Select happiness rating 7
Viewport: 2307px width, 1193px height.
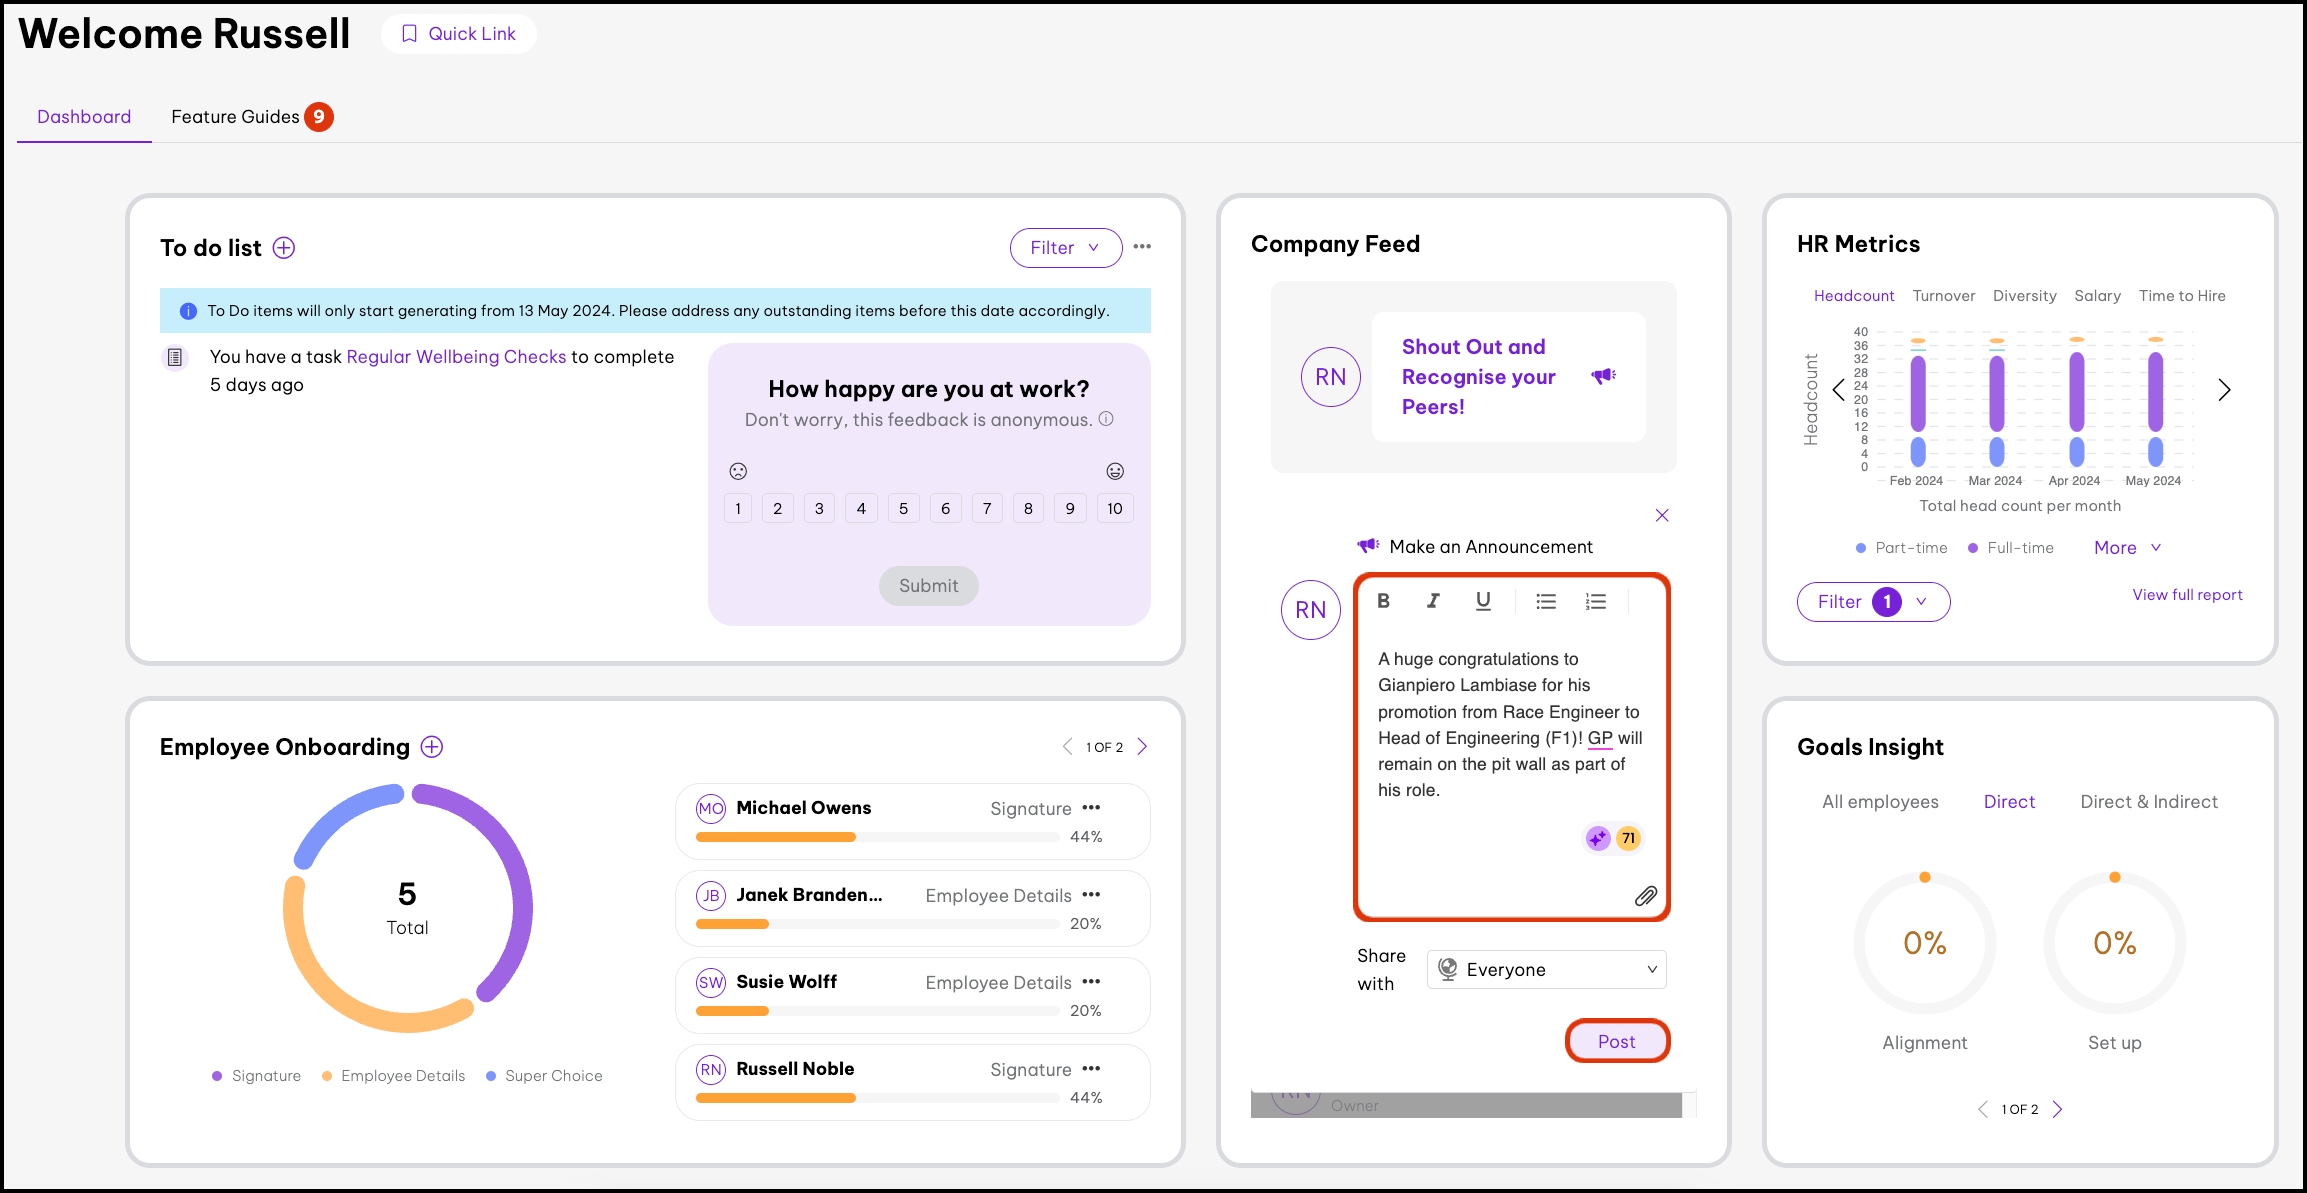coord(987,508)
